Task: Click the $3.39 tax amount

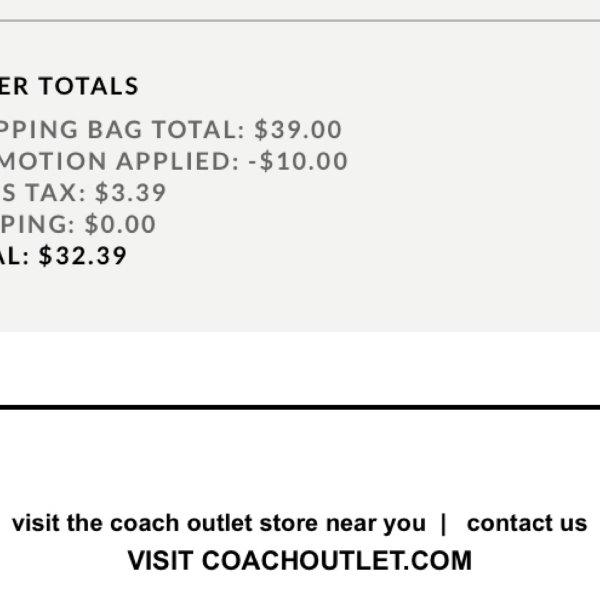Action: [130, 192]
